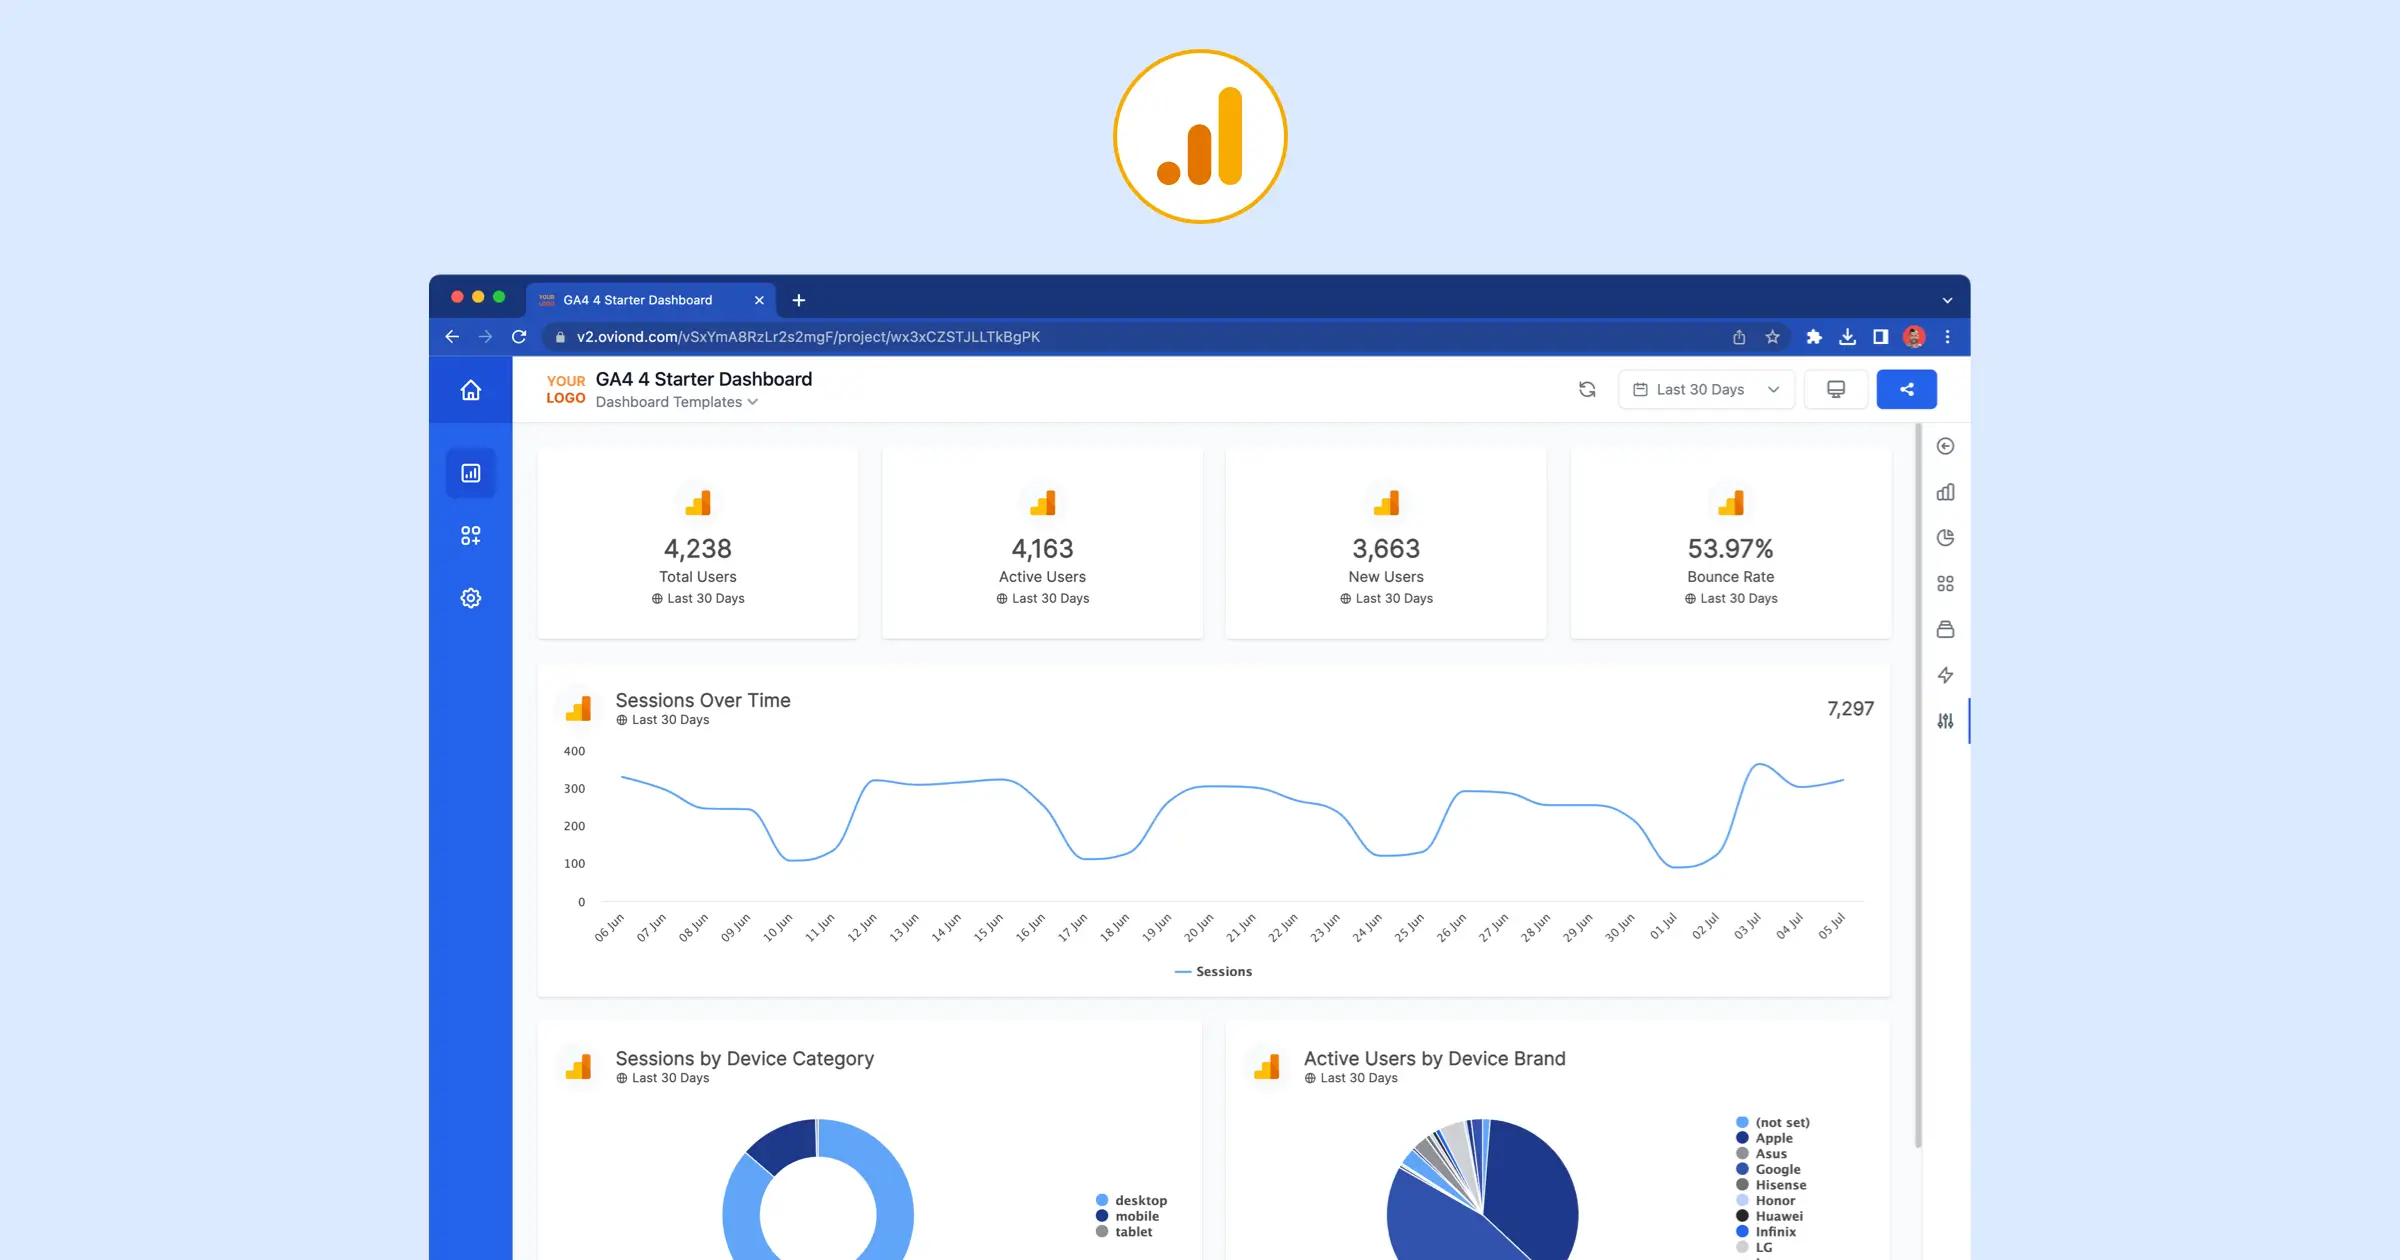Open the browser downloads icon

(1847, 337)
